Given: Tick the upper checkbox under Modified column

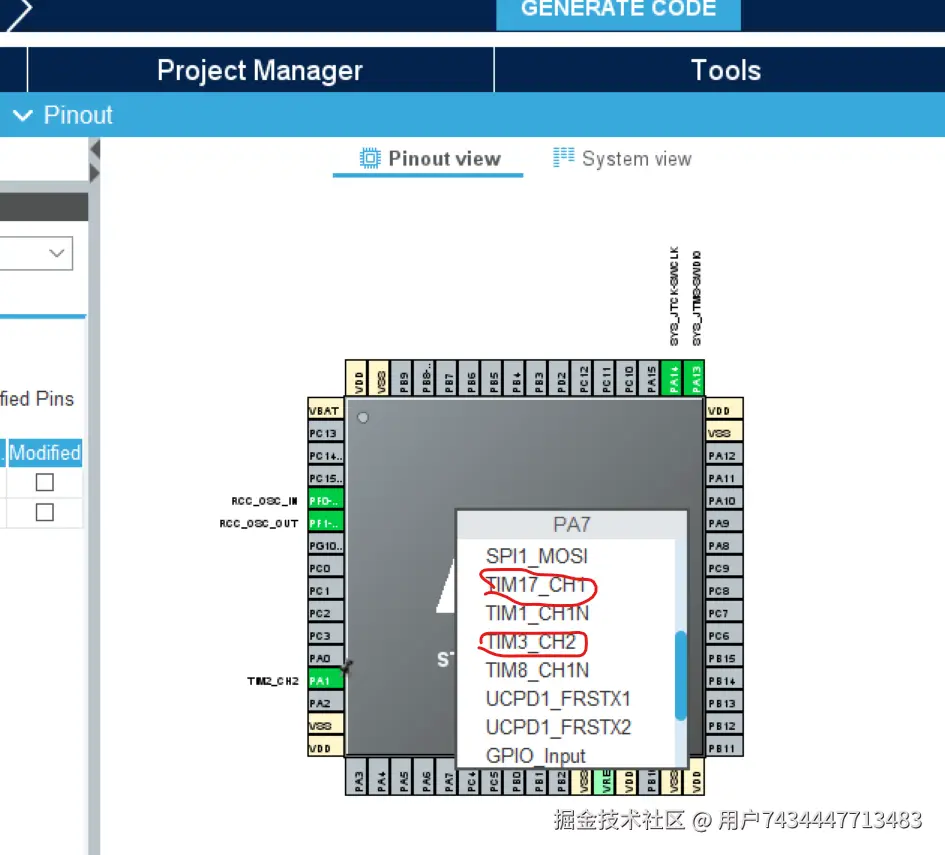Looking at the screenshot, I should tap(44, 482).
